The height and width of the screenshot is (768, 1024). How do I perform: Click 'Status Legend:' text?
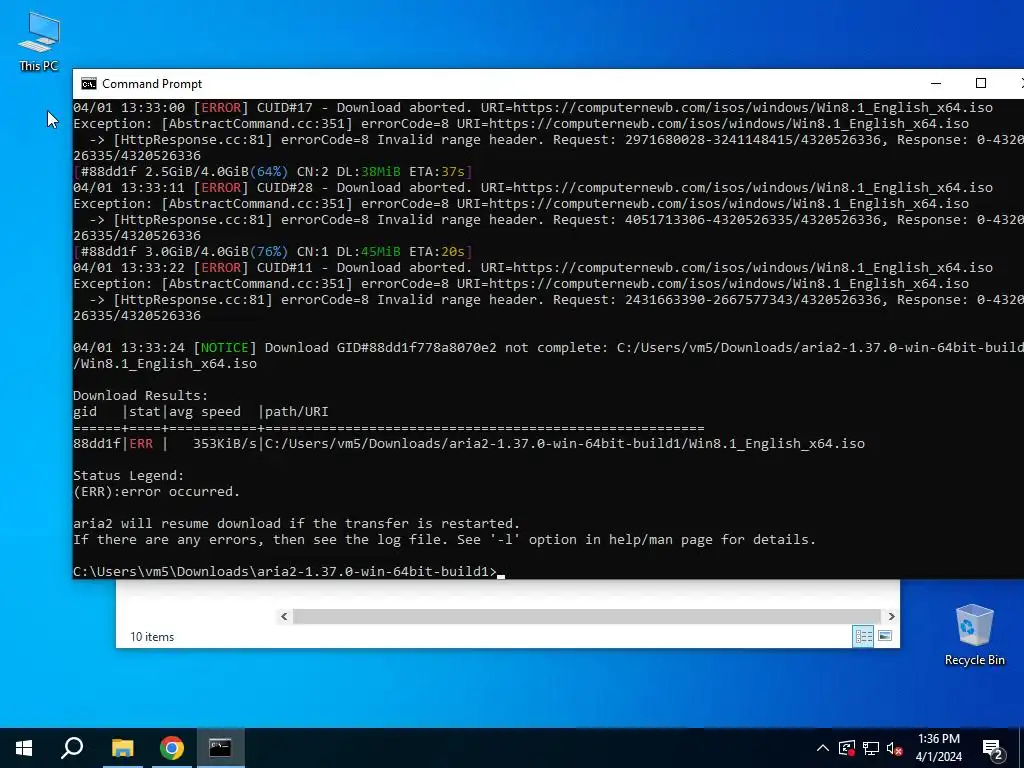pos(129,475)
